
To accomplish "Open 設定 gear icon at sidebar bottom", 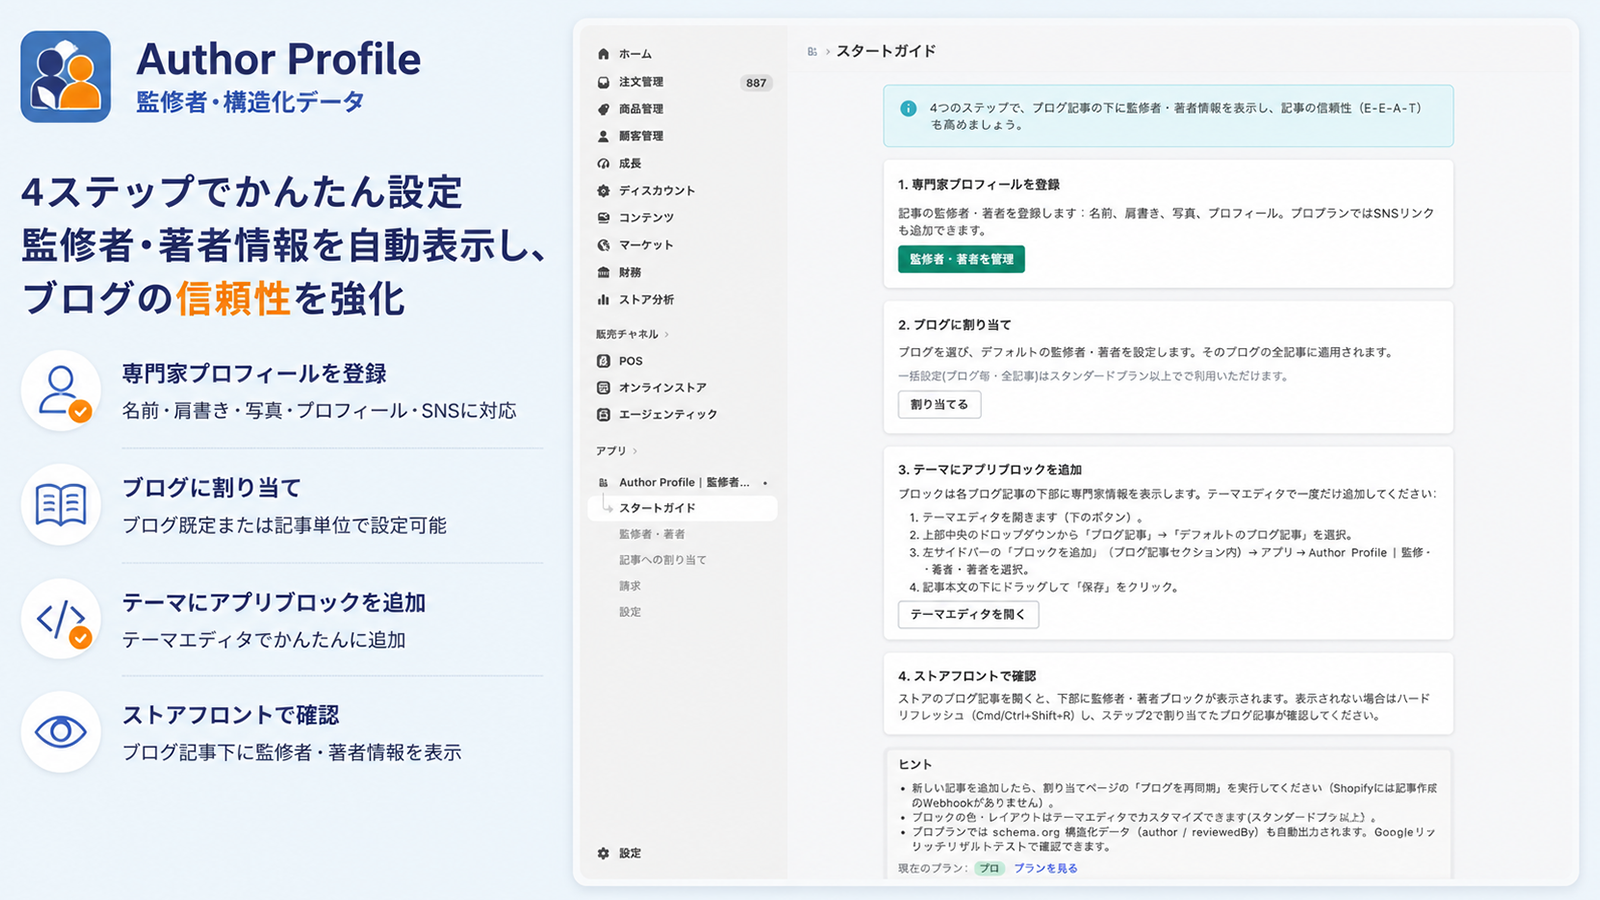I will pos(603,853).
